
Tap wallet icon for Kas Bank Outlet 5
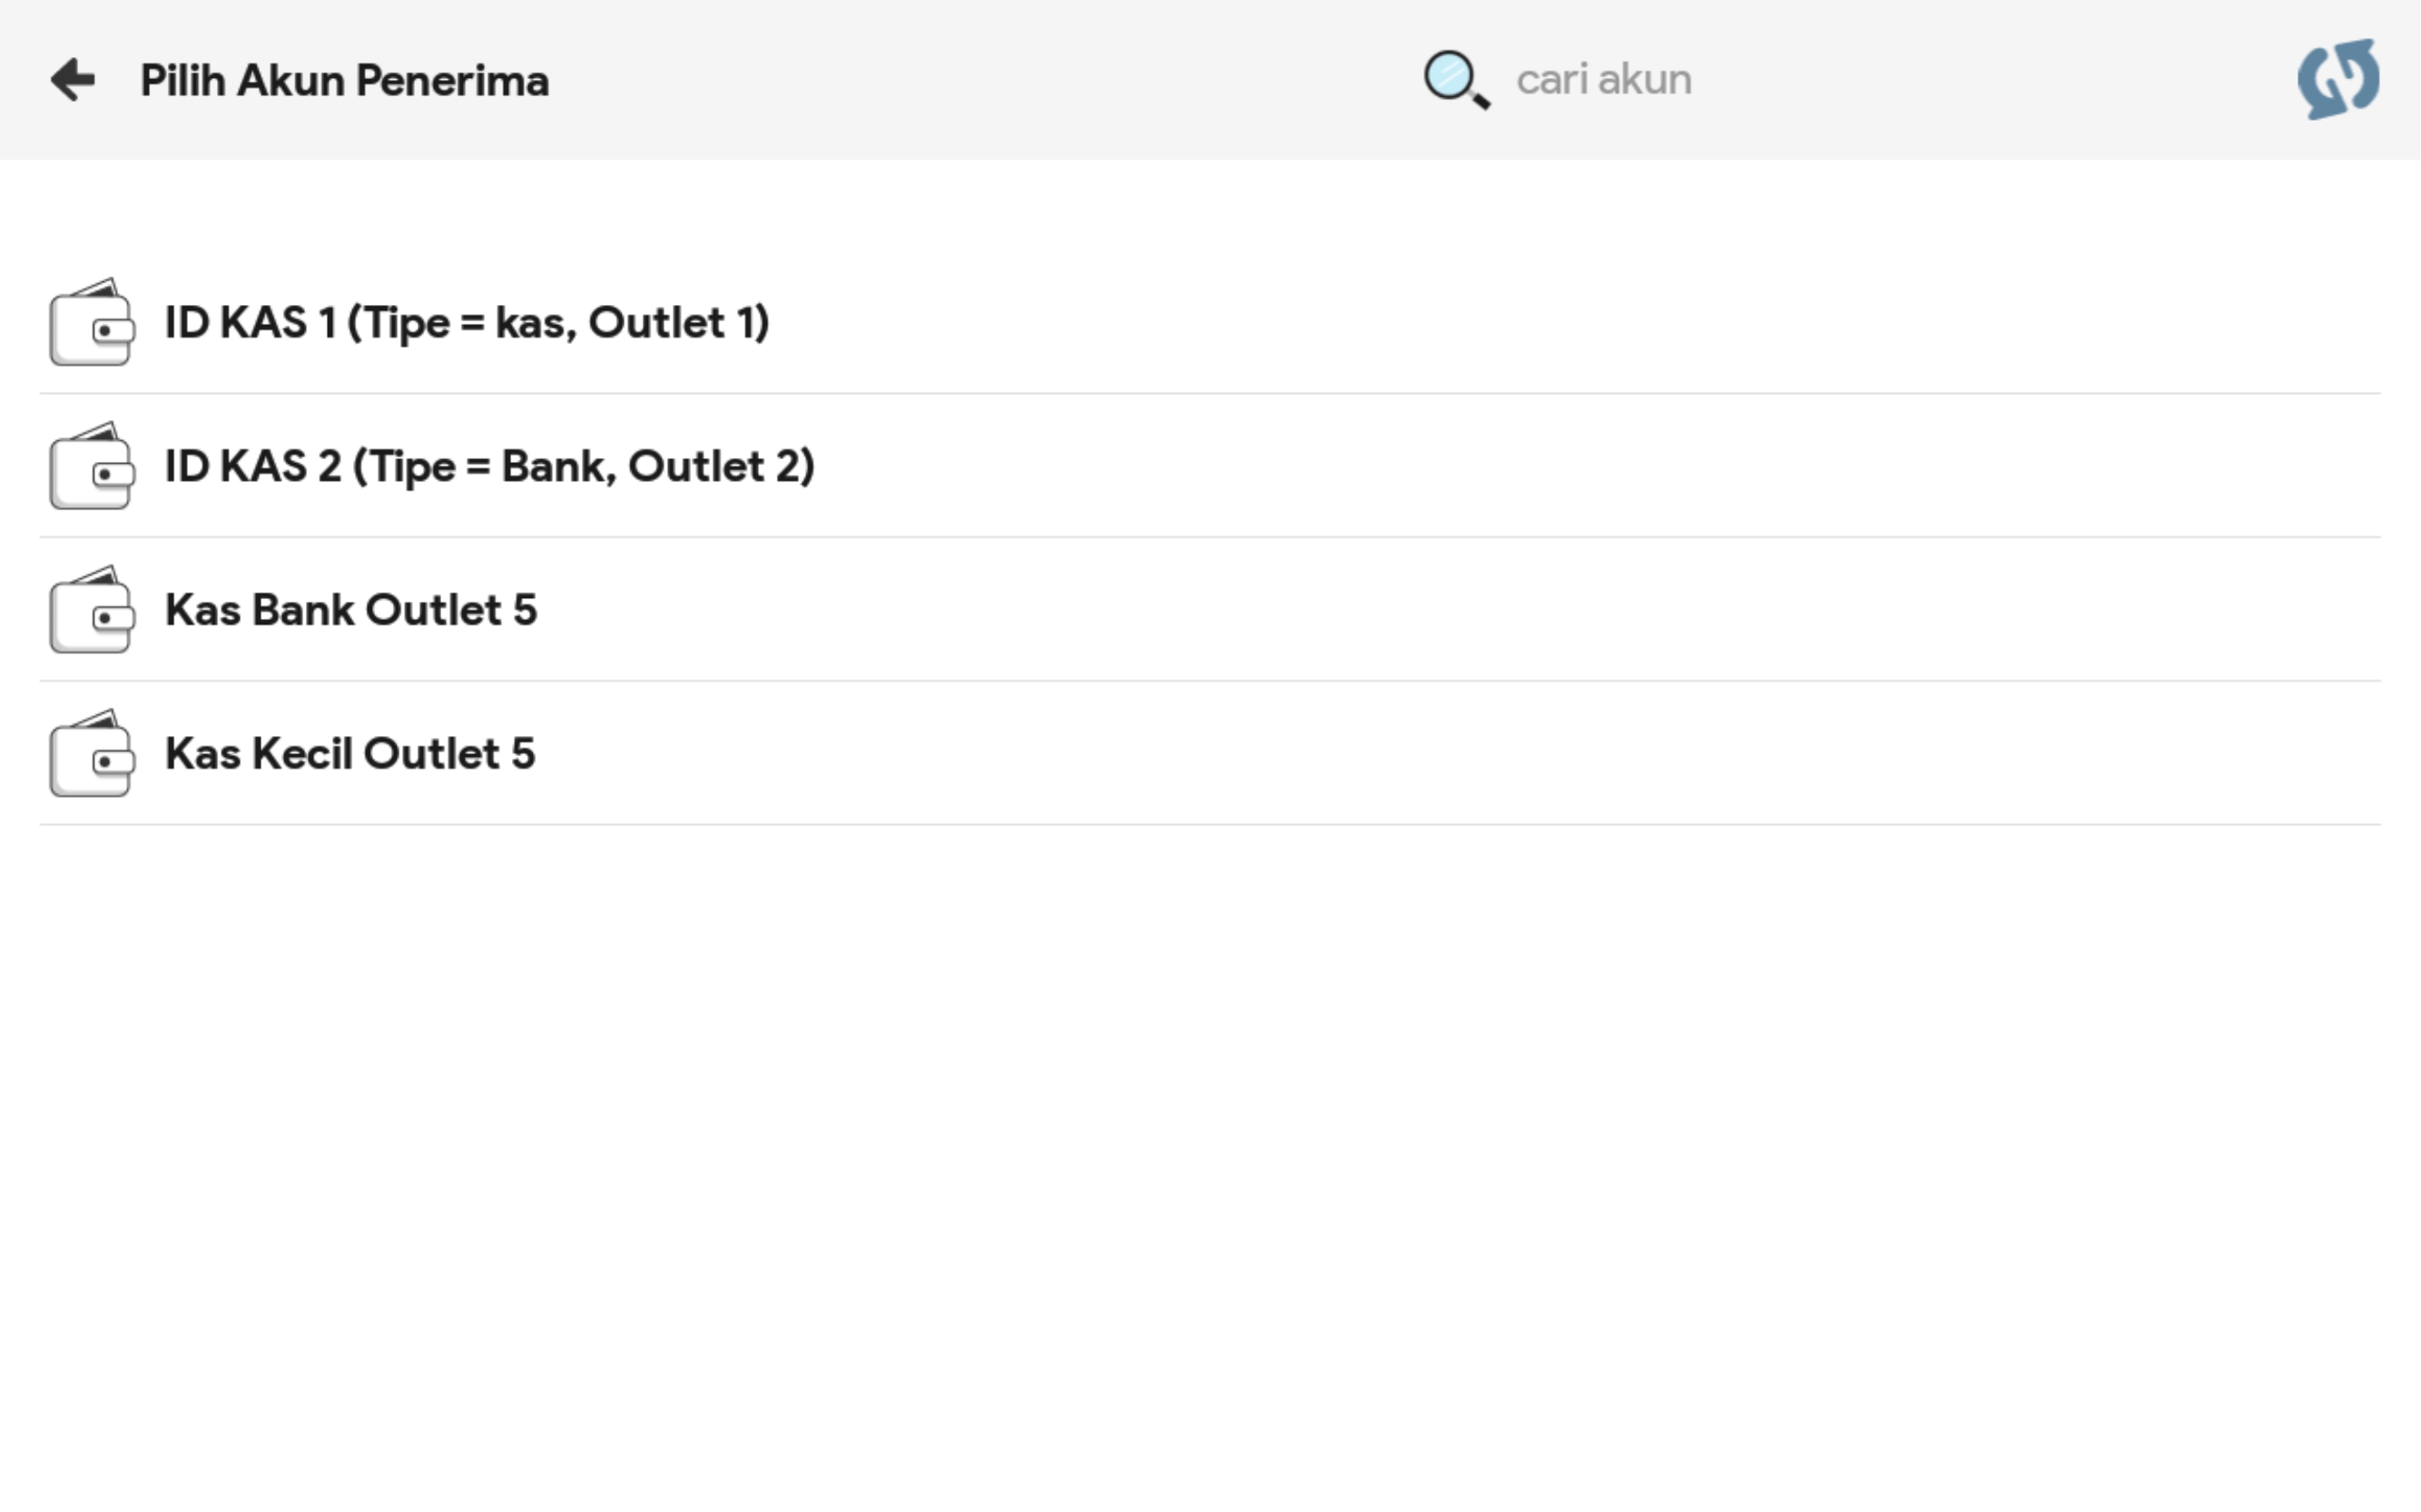[x=91, y=610]
